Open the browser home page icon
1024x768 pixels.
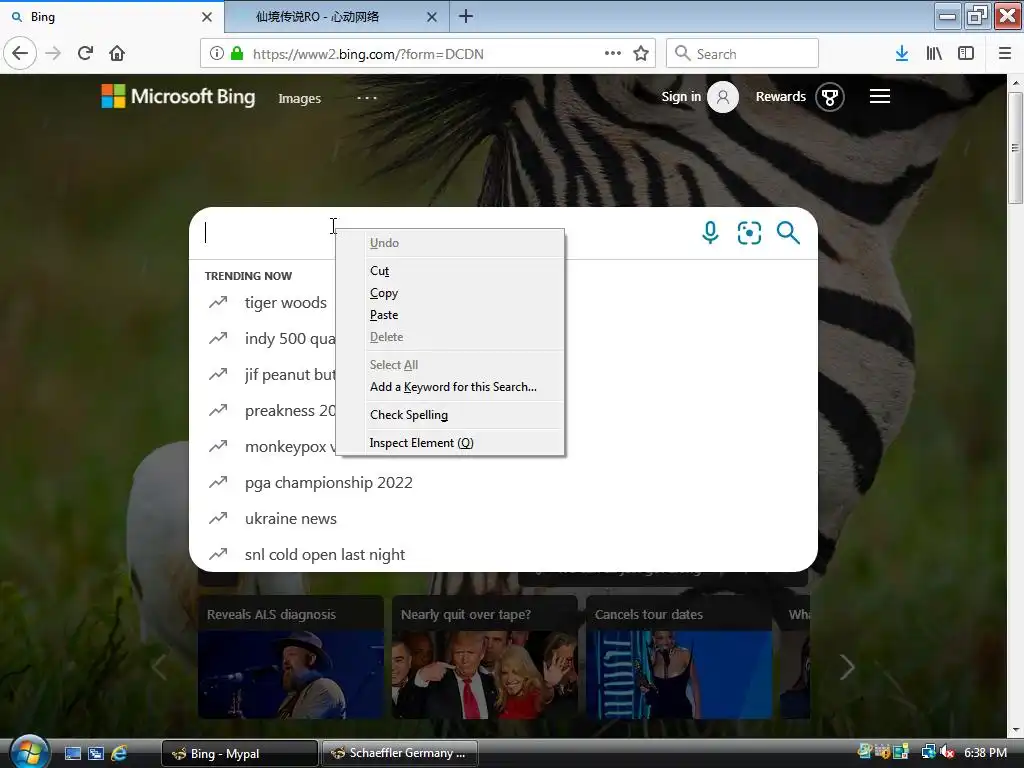tap(117, 53)
